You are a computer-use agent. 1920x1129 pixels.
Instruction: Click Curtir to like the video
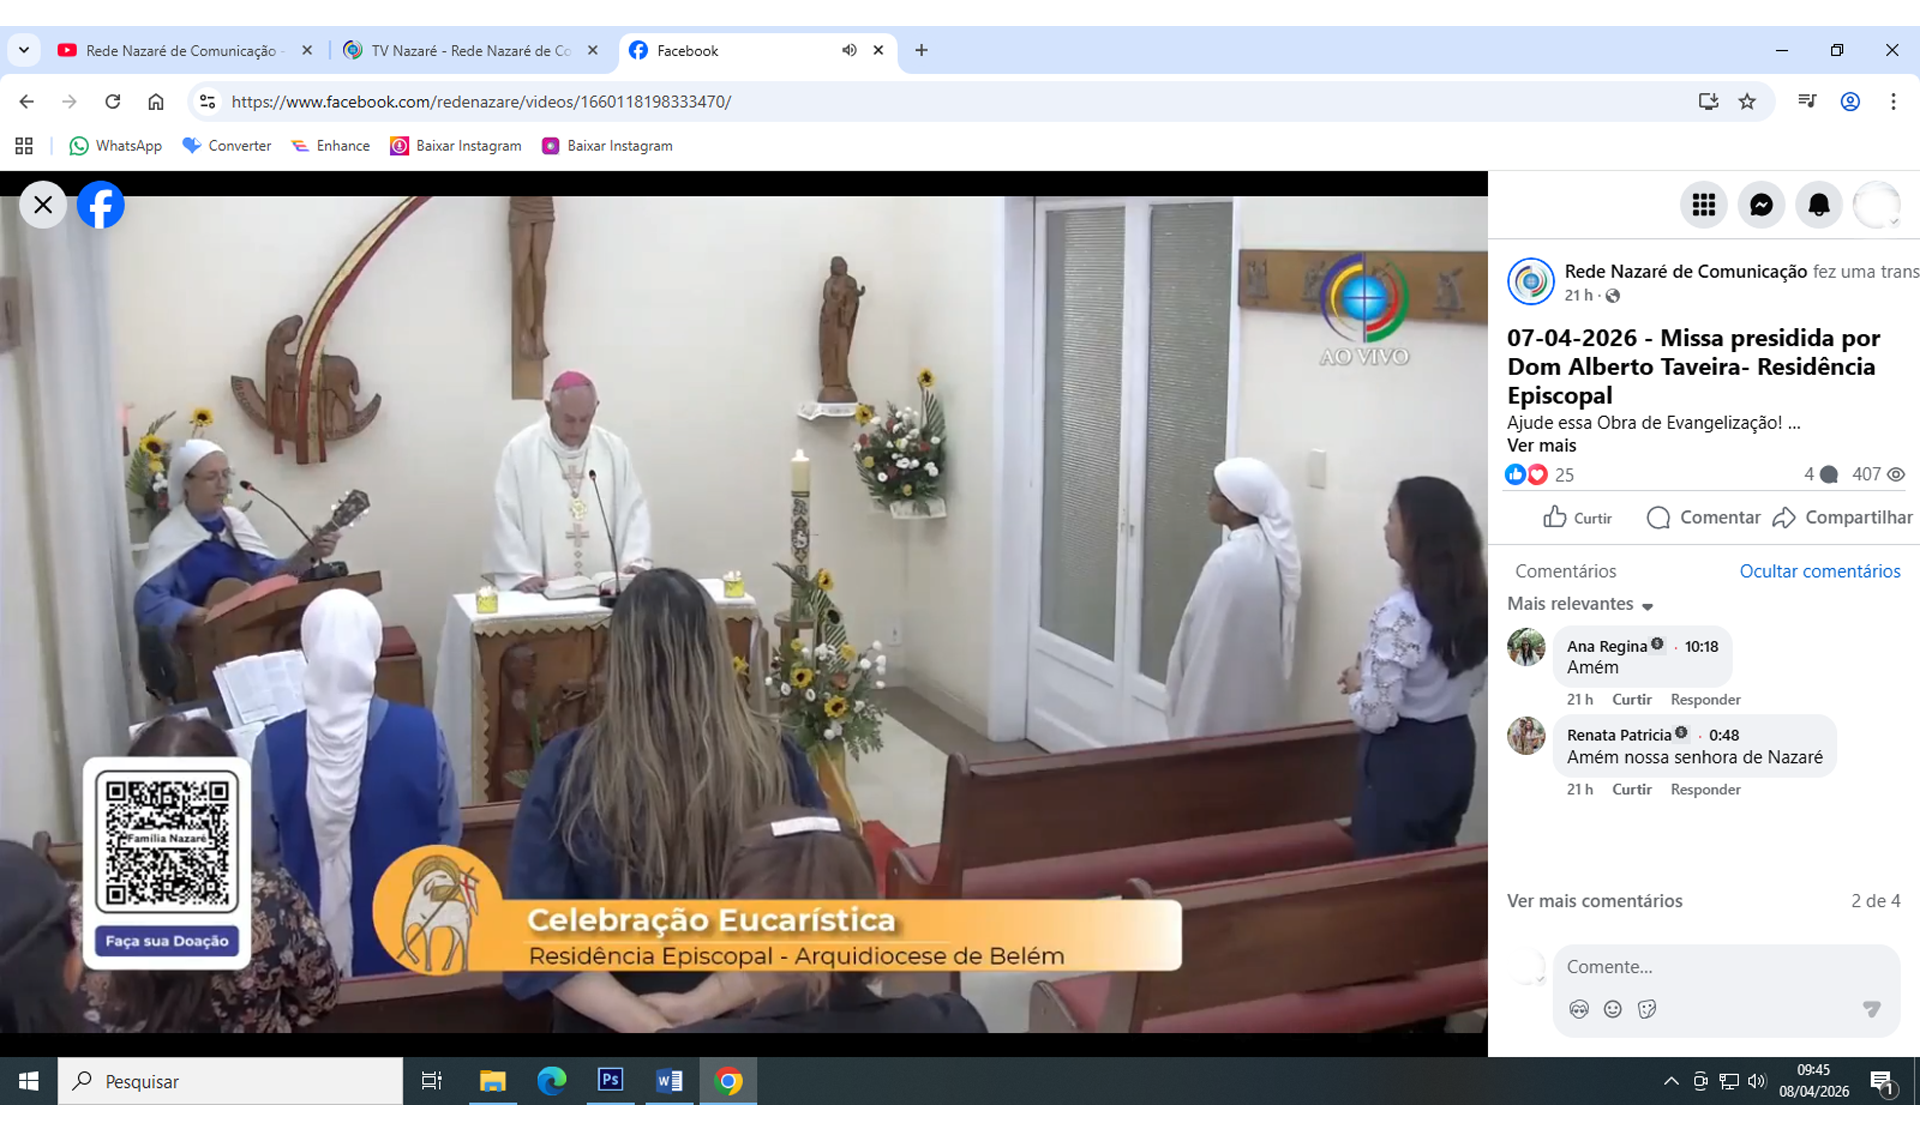coord(1577,517)
